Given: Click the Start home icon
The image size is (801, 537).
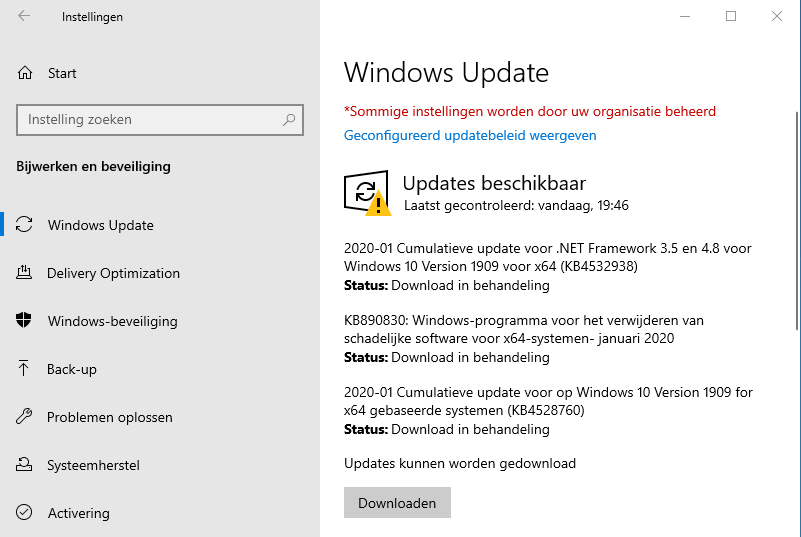Looking at the screenshot, I should [x=25, y=73].
